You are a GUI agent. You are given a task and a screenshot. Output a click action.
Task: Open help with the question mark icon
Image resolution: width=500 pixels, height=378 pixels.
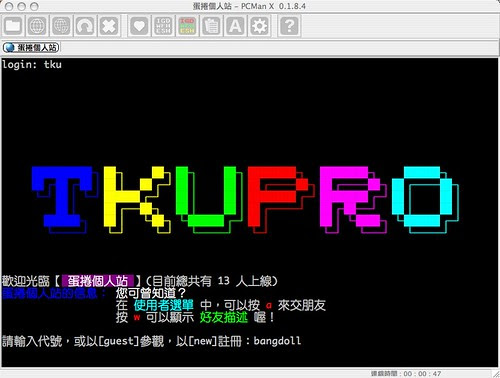pos(289,26)
